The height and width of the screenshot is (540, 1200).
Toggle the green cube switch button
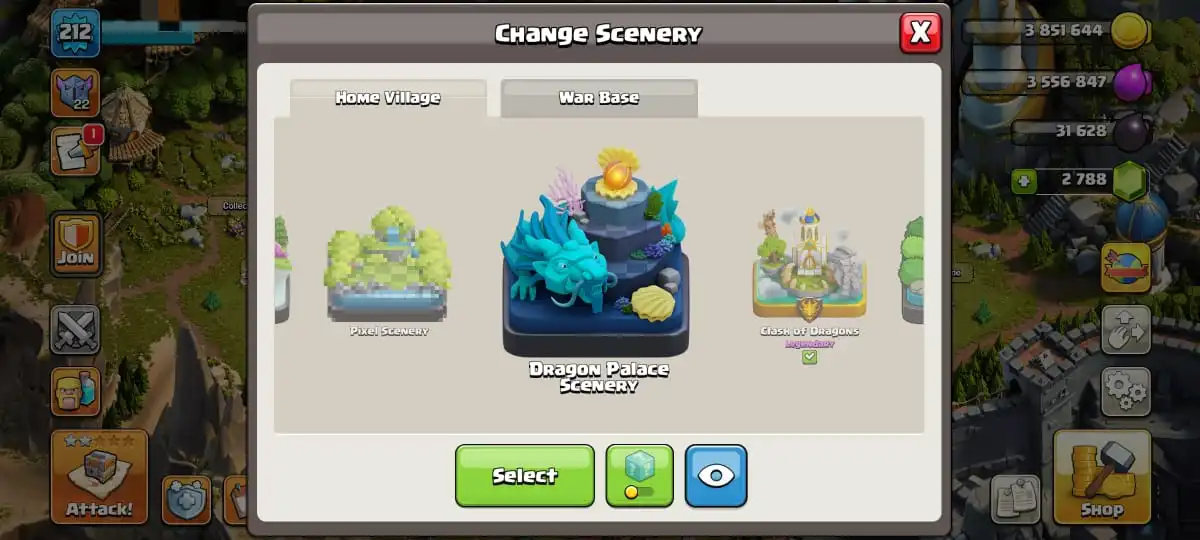640,476
